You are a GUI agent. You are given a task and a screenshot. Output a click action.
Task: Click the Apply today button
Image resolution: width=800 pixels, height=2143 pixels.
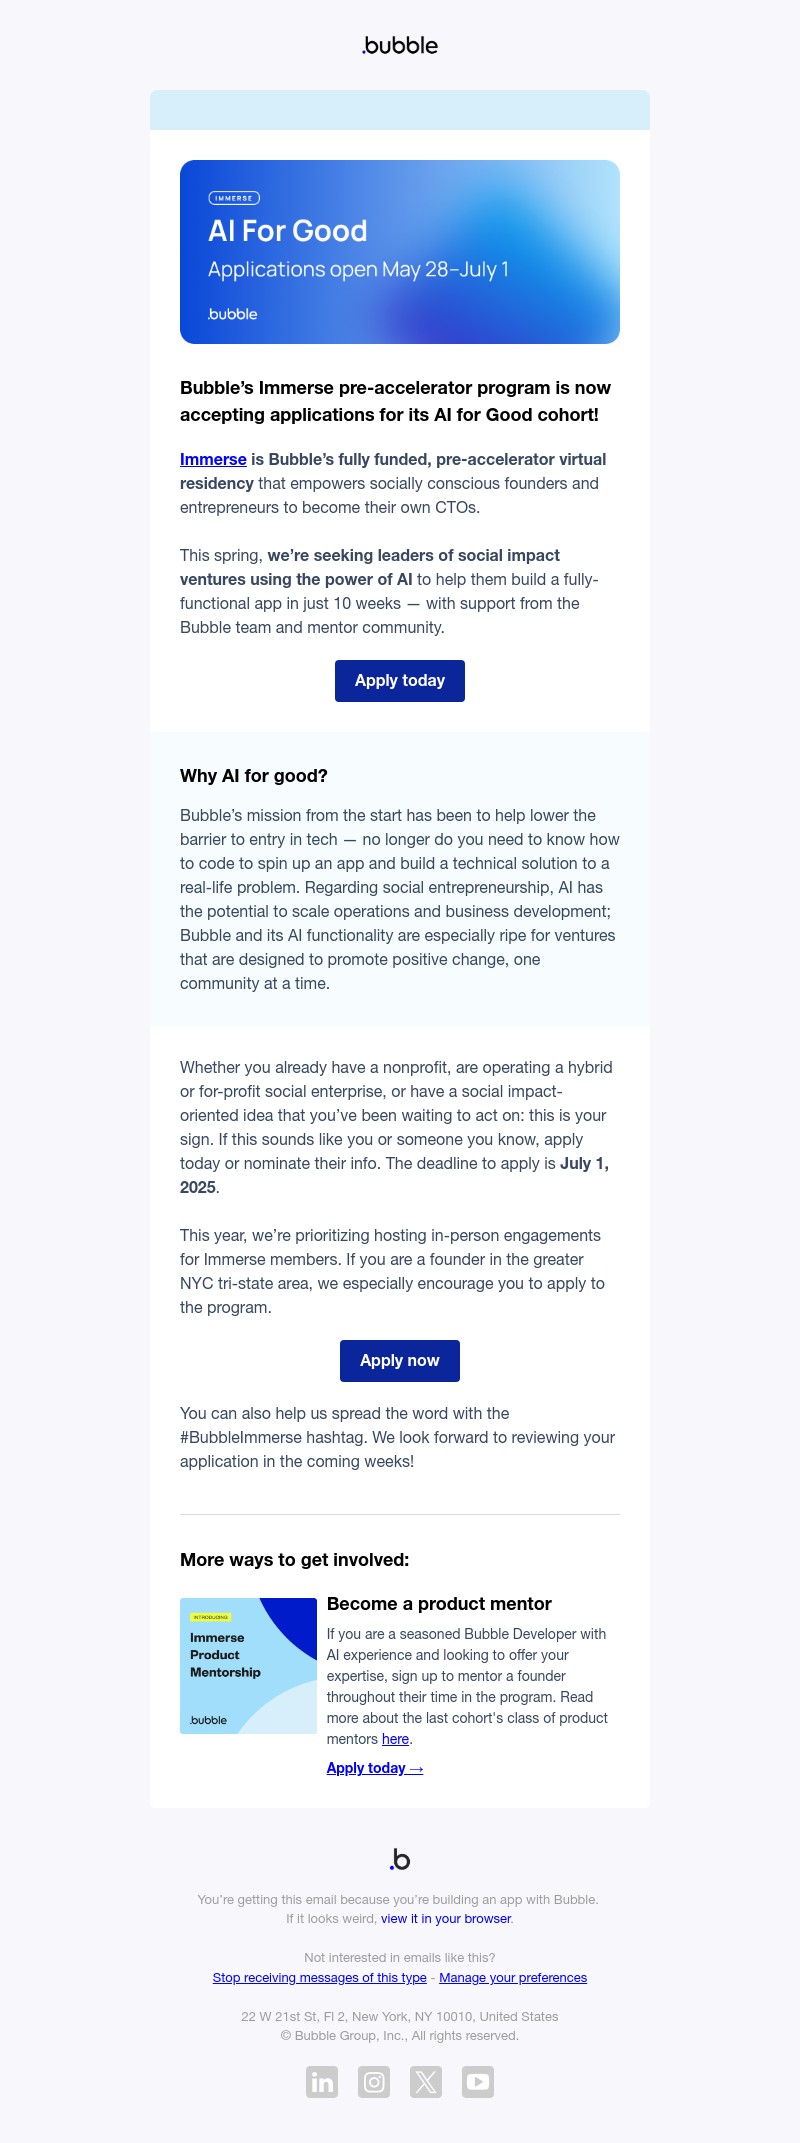(400, 681)
